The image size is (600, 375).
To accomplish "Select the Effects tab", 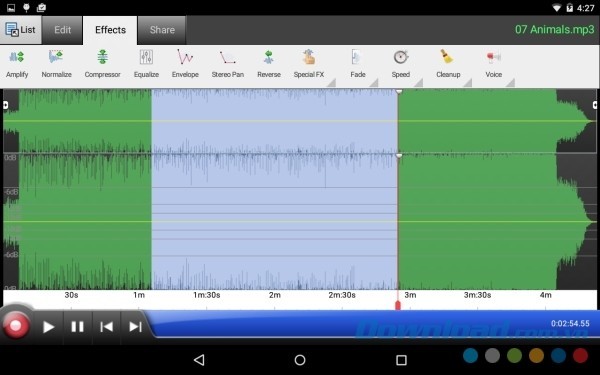I will click(110, 30).
